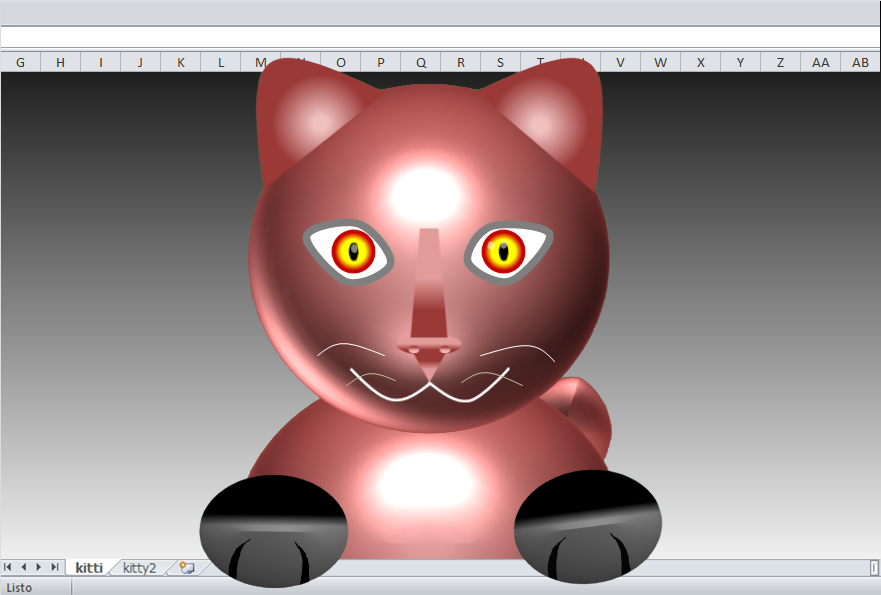Select the cat's right black paw shape
The height and width of the screenshot is (595, 881).
click(x=588, y=526)
